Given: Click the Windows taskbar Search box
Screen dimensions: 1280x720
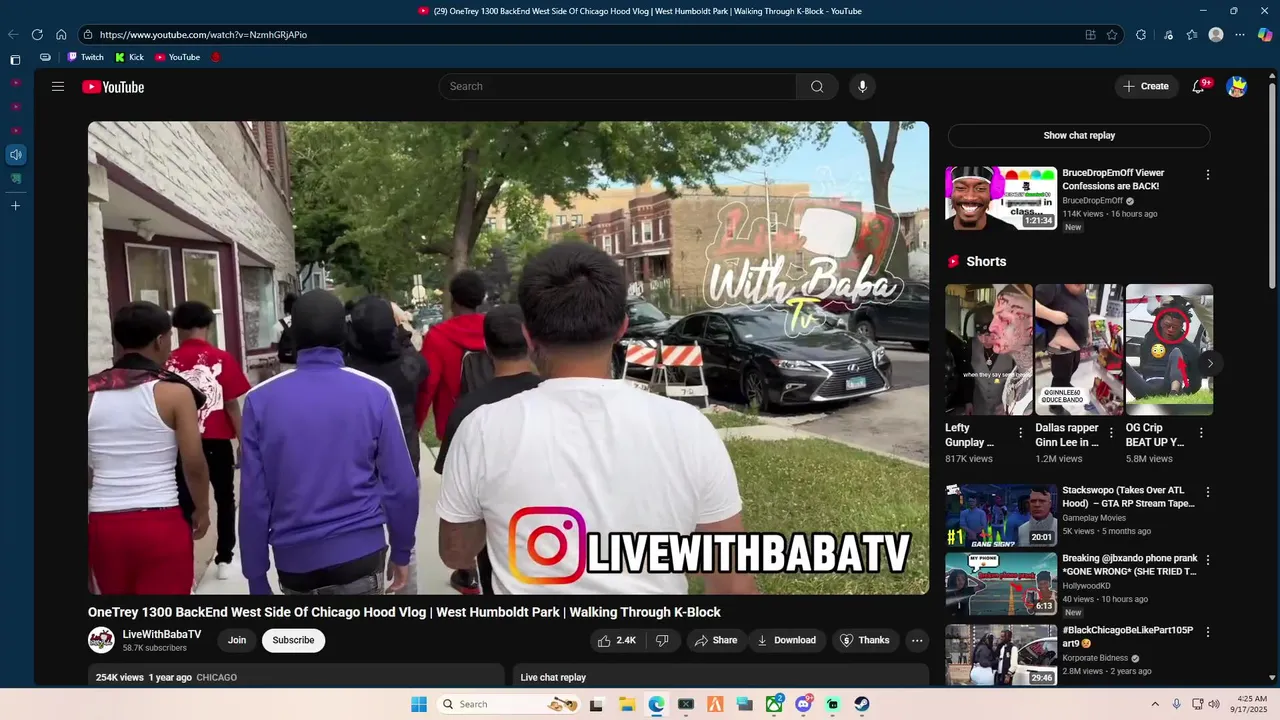Looking at the screenshot, I should click(509, 704).
